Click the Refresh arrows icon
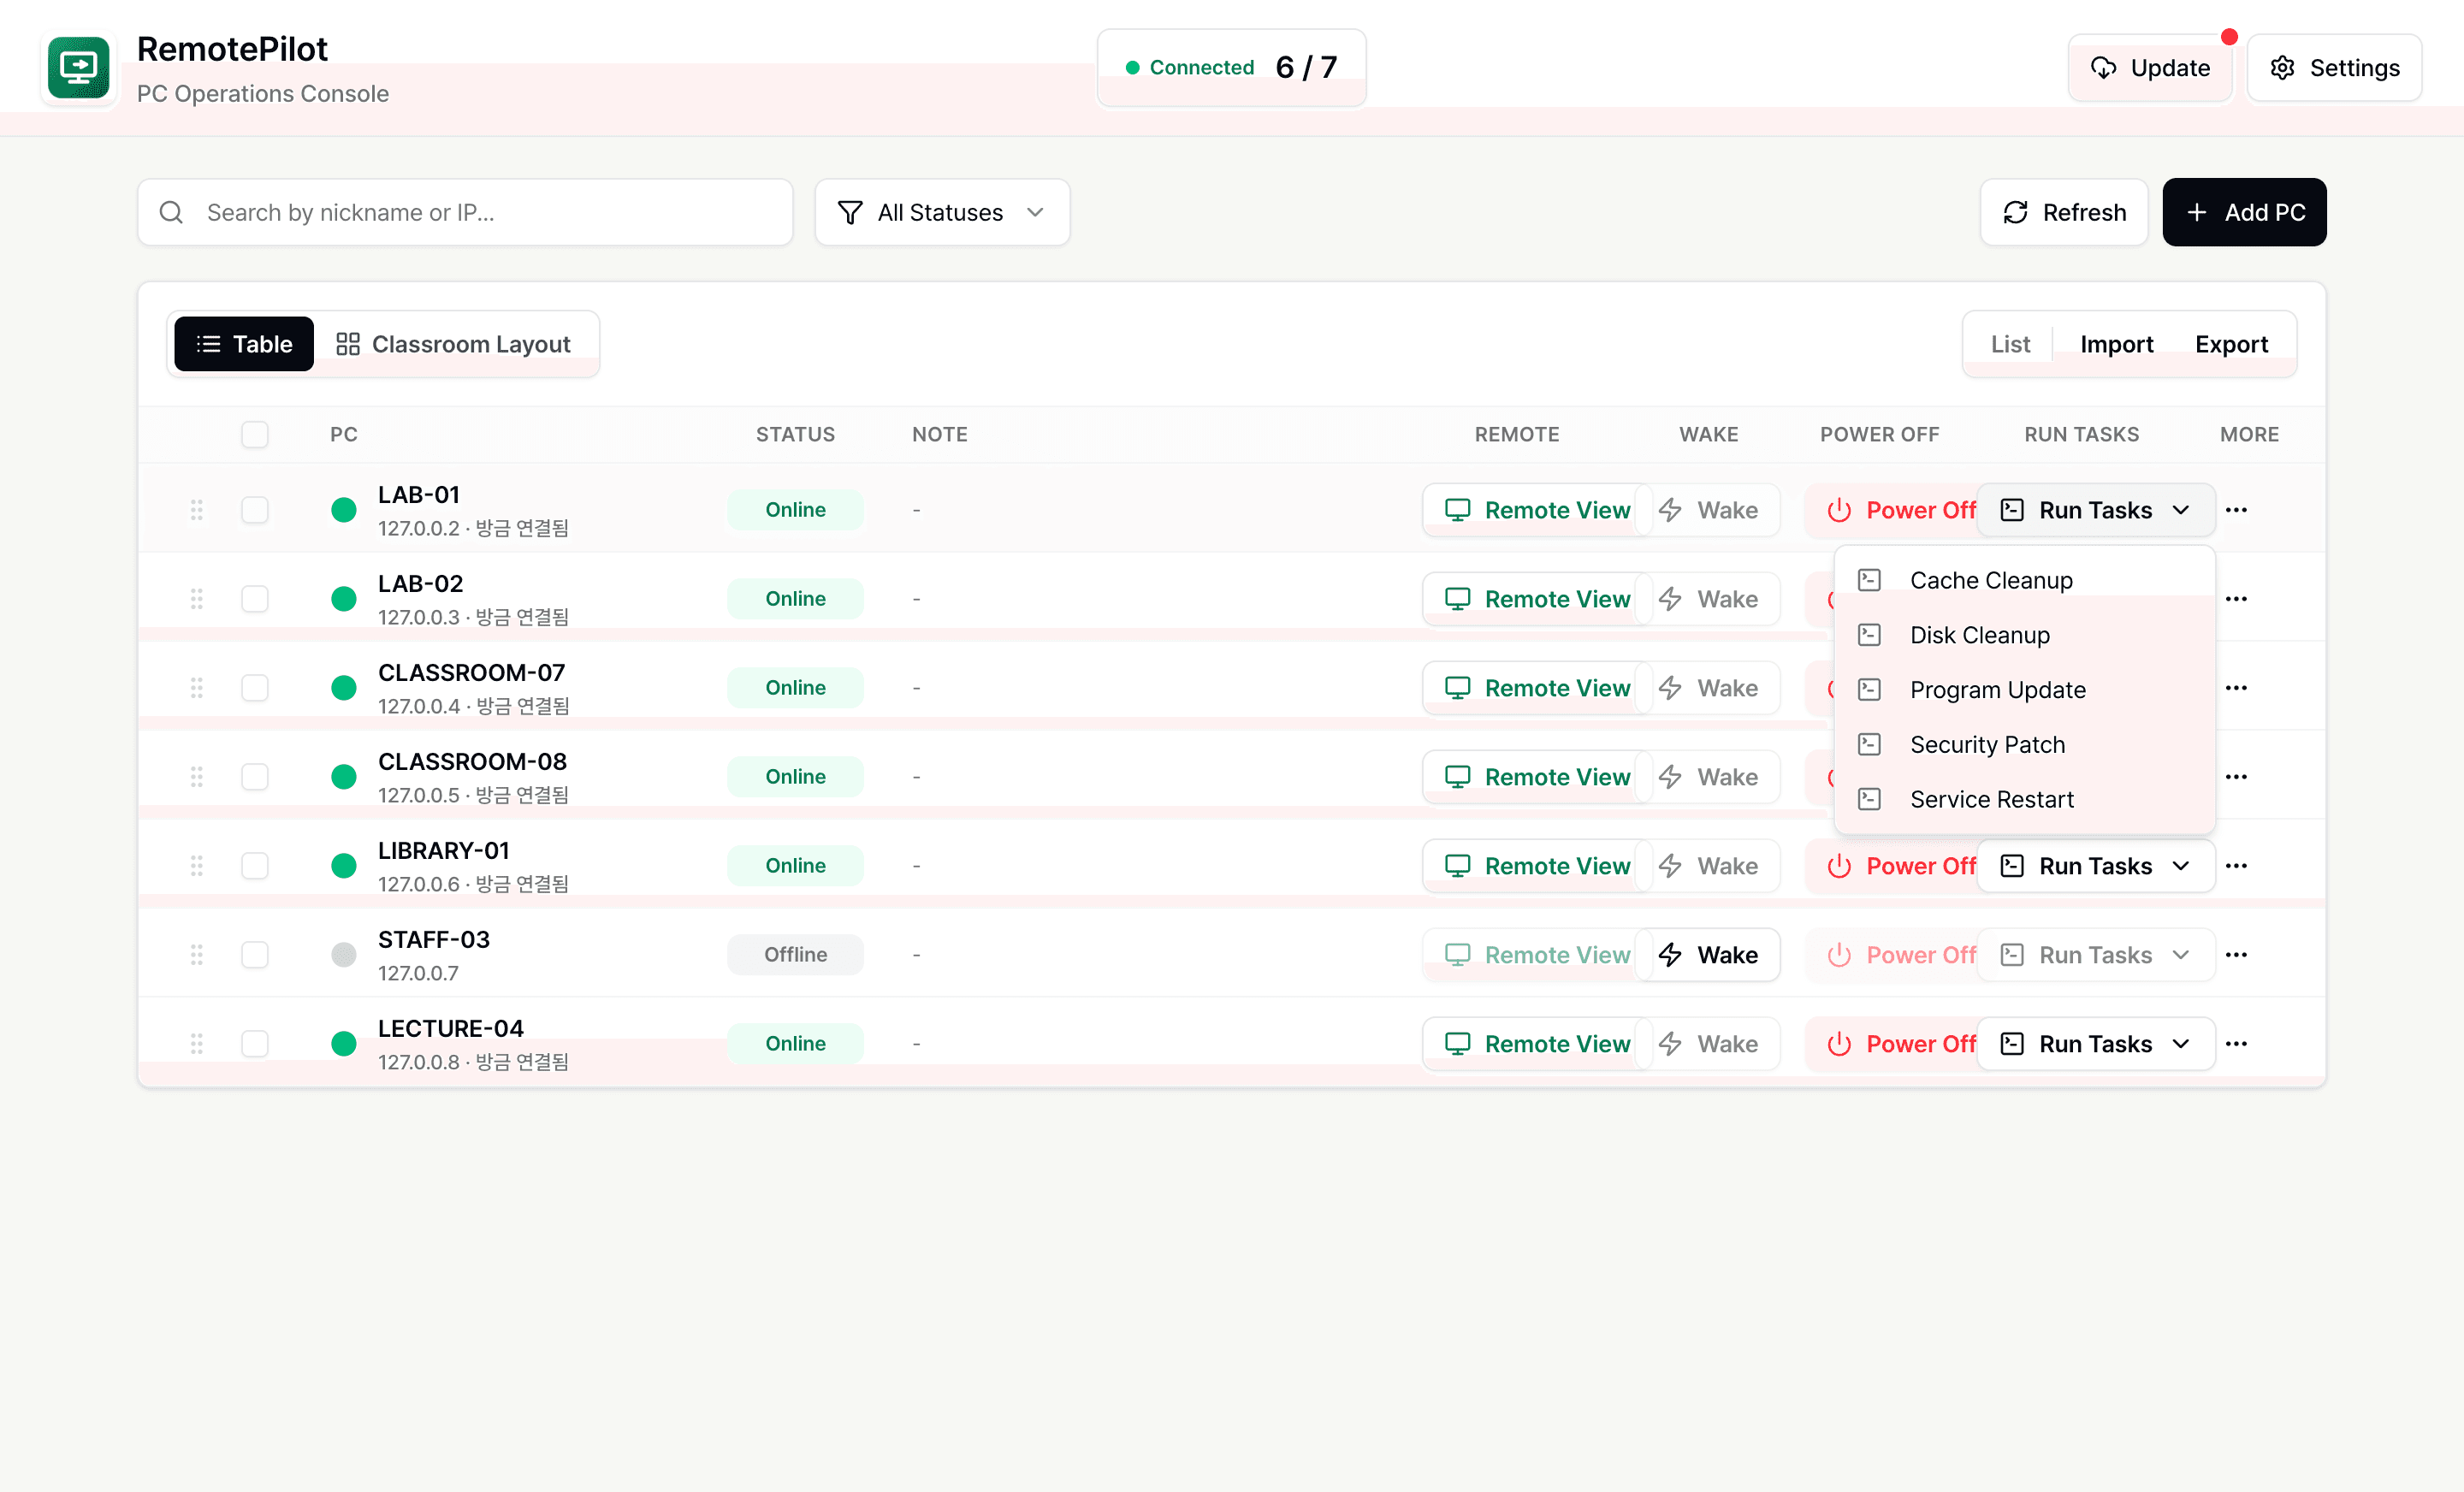This screenshot has width=2464, height=1492. point(2015,212)
